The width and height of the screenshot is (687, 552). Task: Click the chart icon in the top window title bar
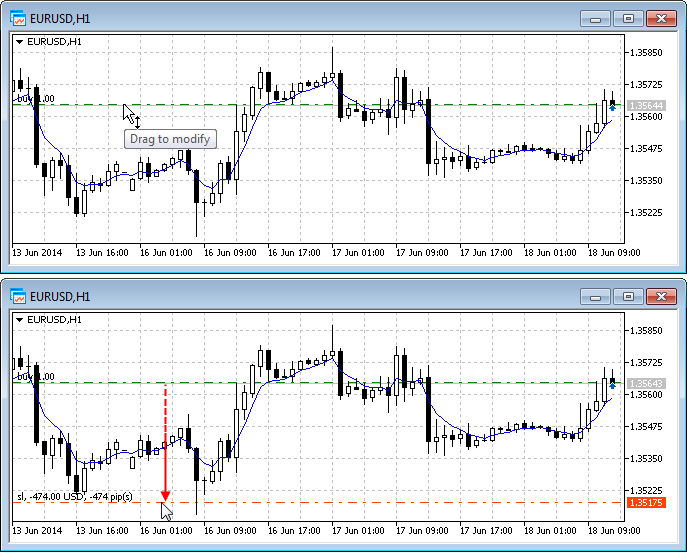coord(18,18)
